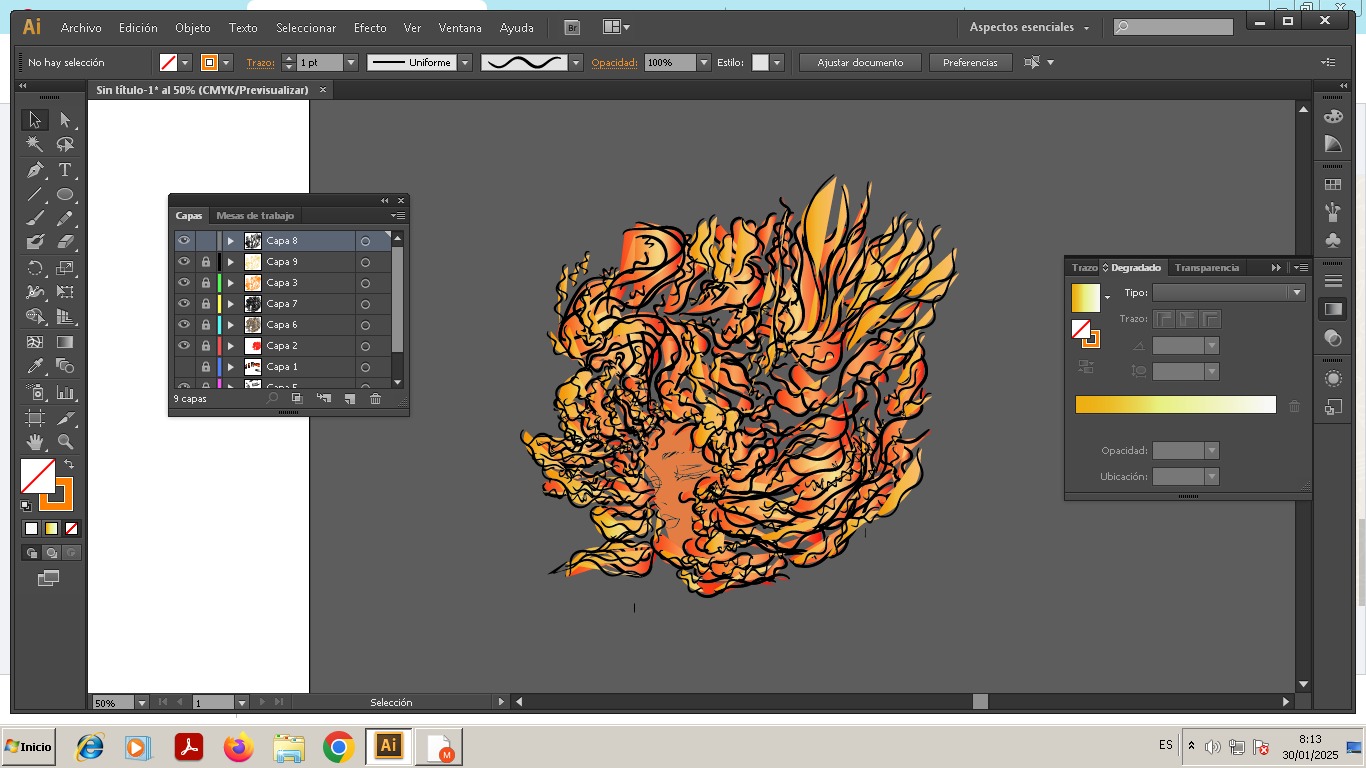This screenshot has height=768, width=1366.
Task: Hide Capa 8 layer visibility eye
Action: click(184, 241)
